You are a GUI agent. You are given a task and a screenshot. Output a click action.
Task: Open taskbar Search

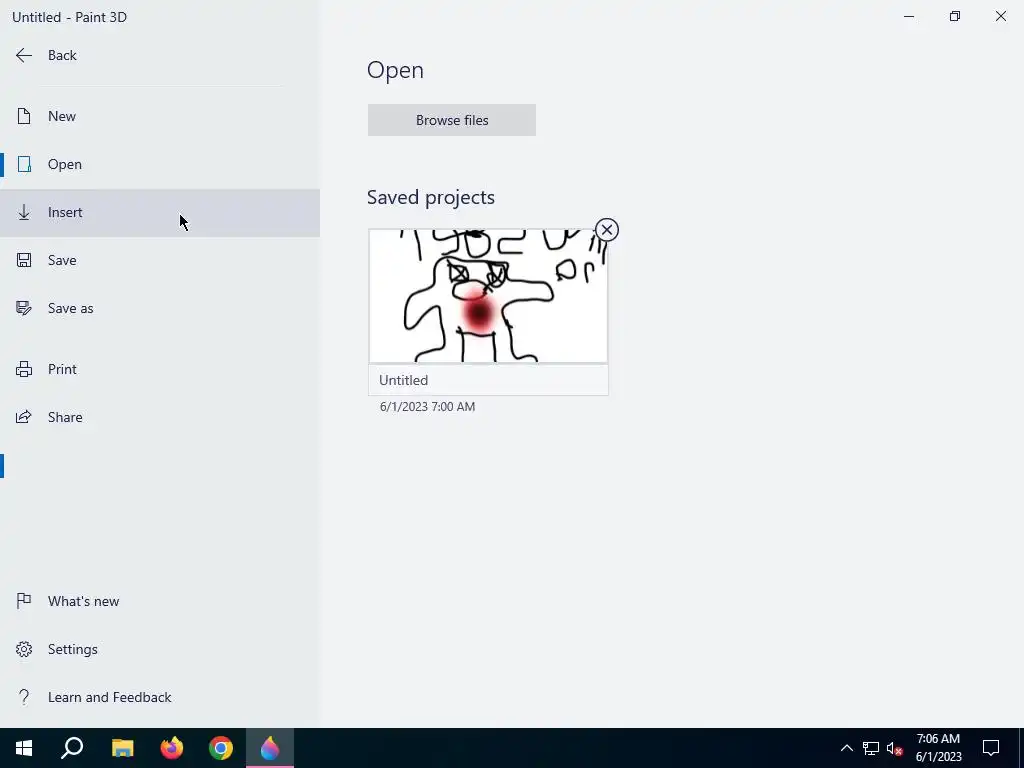point(72,748)
